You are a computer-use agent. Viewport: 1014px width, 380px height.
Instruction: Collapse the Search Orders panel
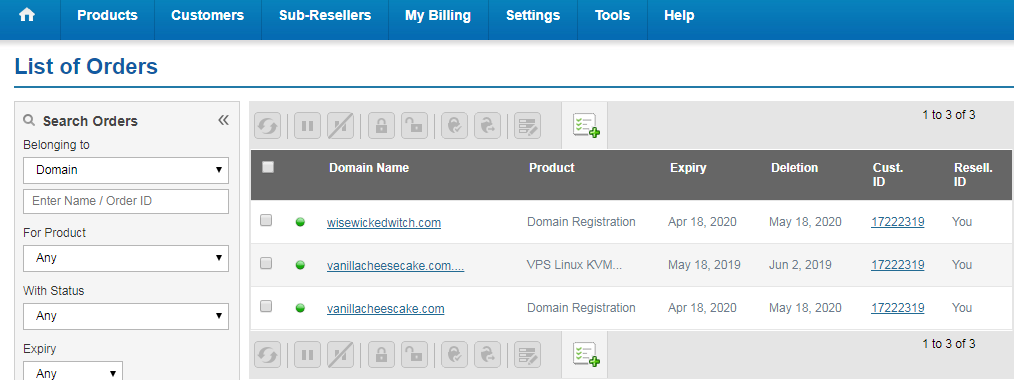tap(223, 120)
